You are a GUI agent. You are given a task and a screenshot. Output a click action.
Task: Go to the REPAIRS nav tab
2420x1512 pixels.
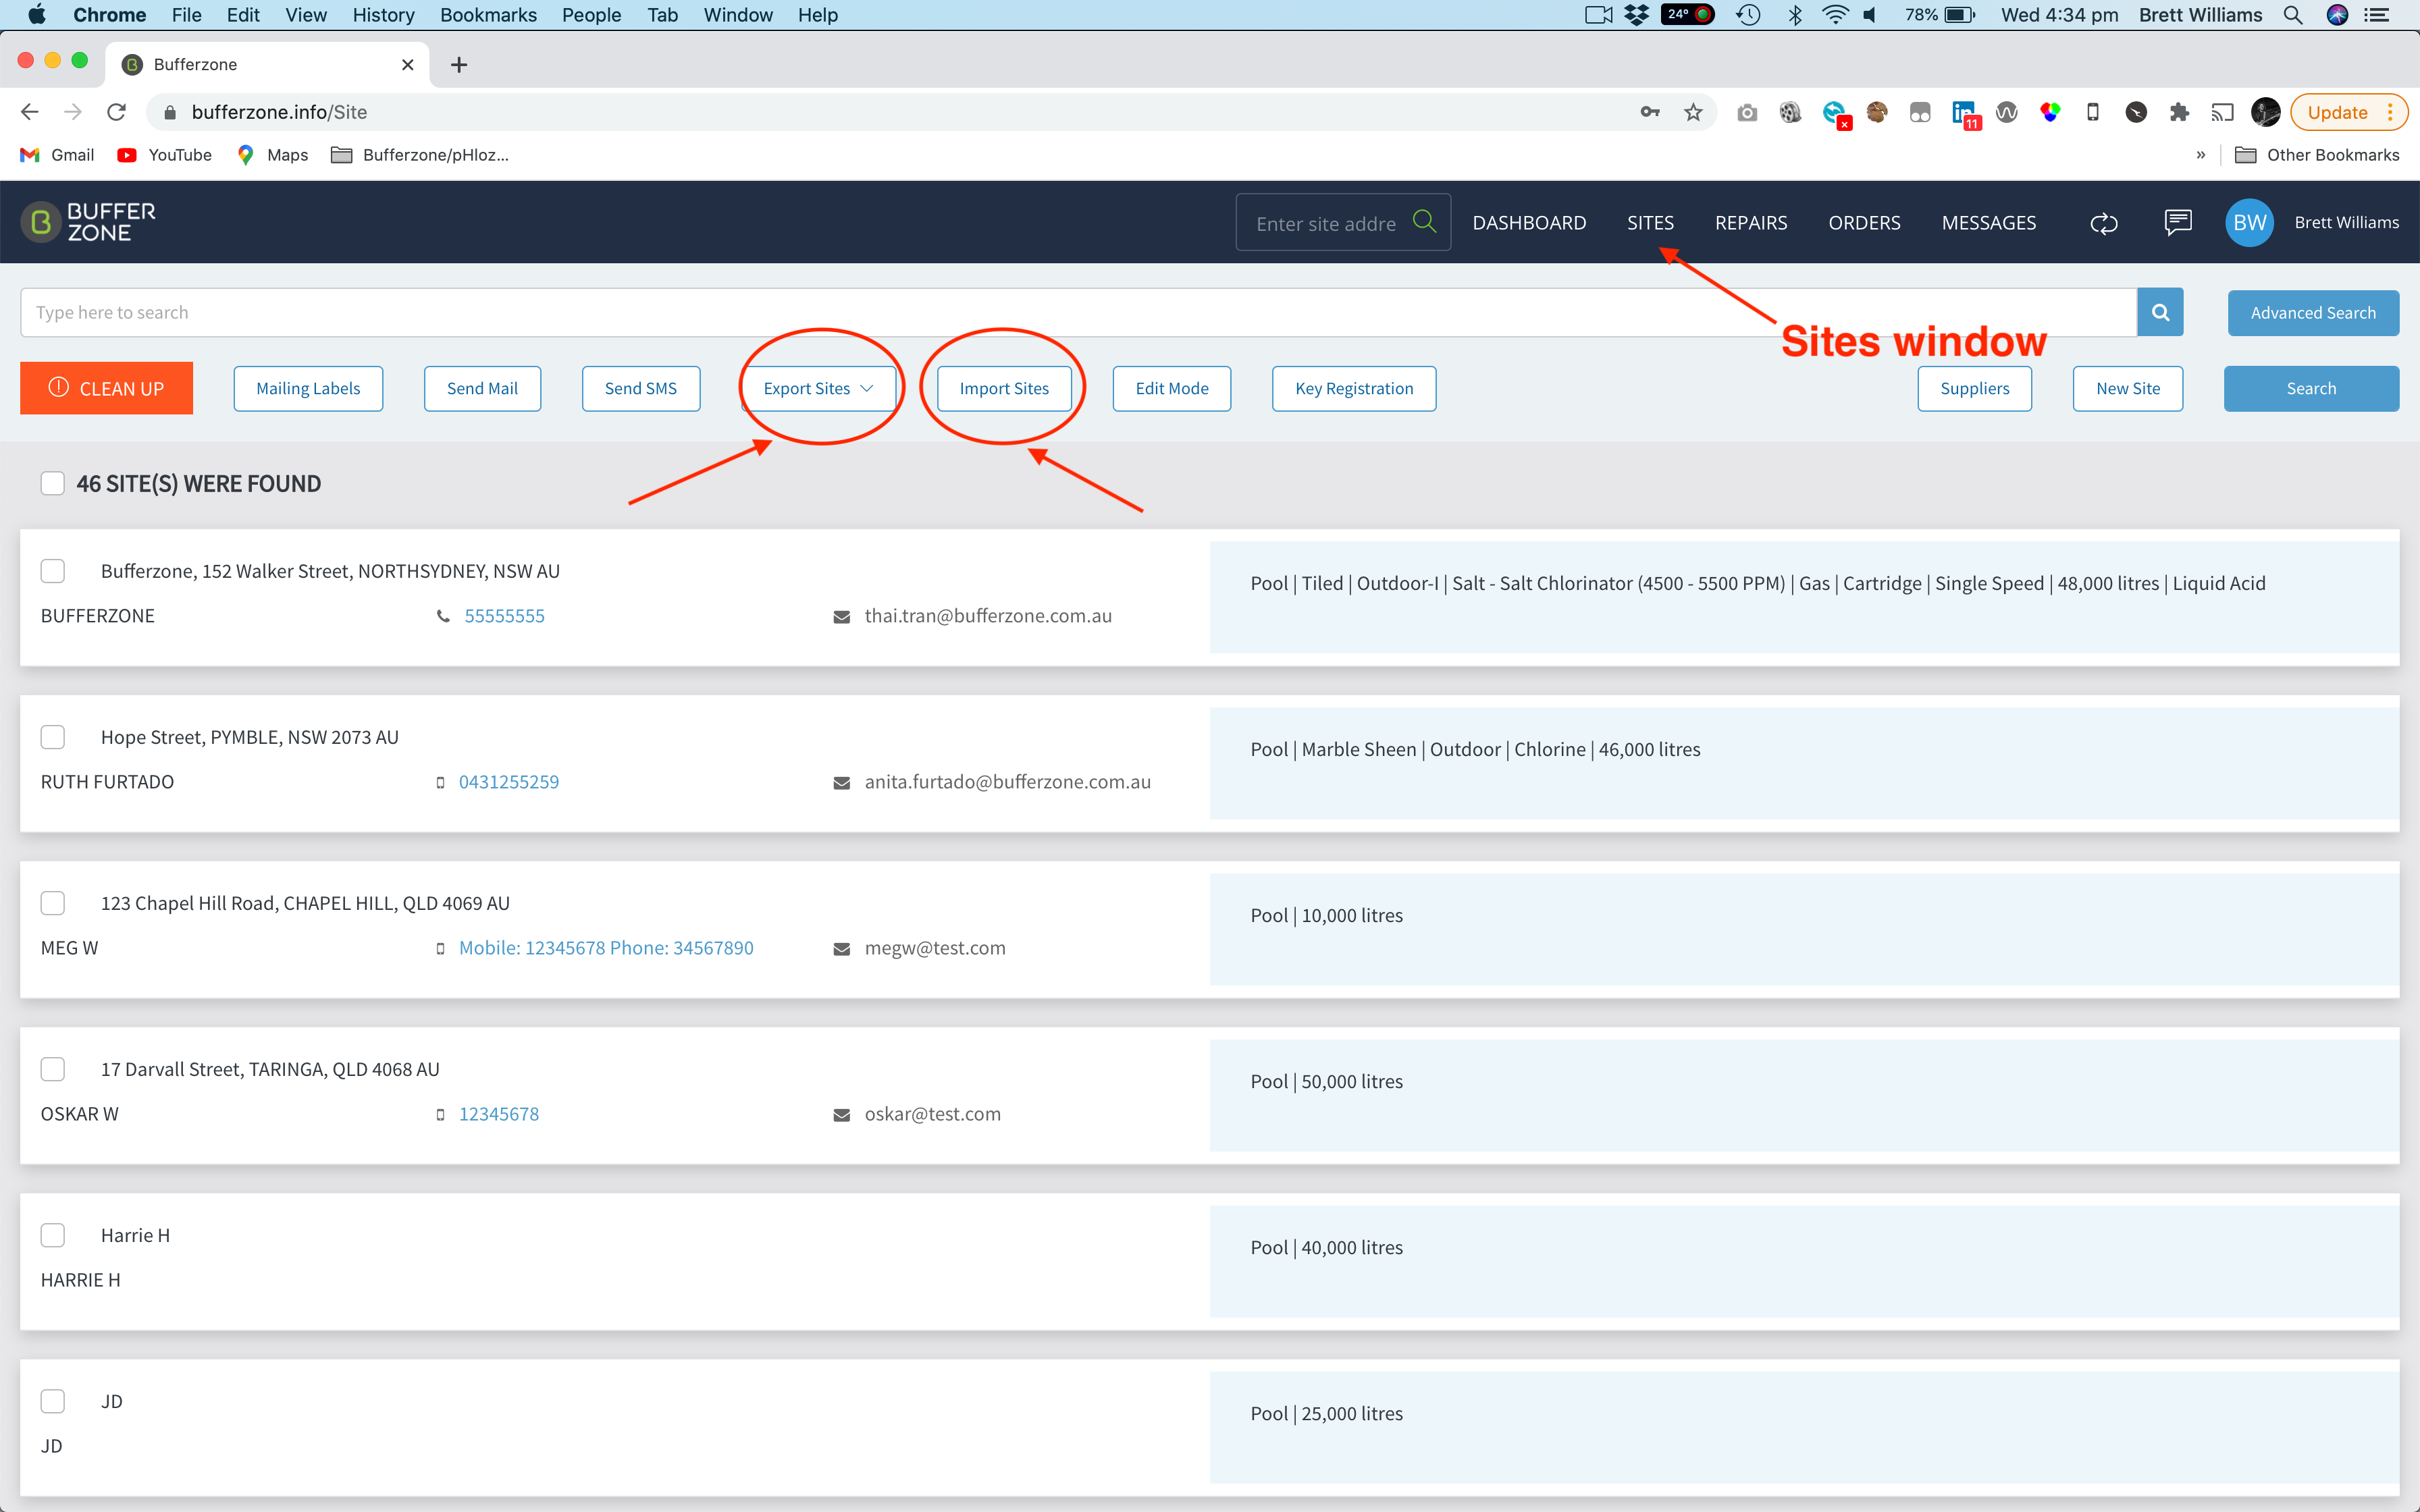[1751, 222]
